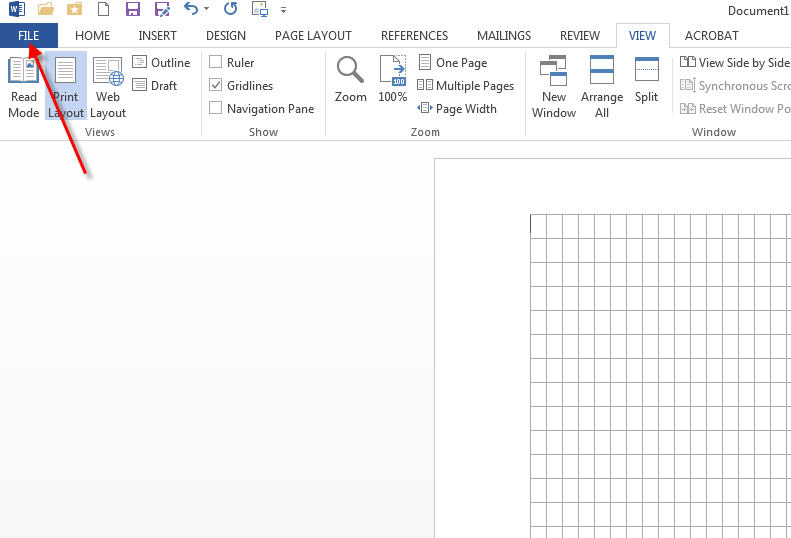Enable the Ruler checkbox

216,63
